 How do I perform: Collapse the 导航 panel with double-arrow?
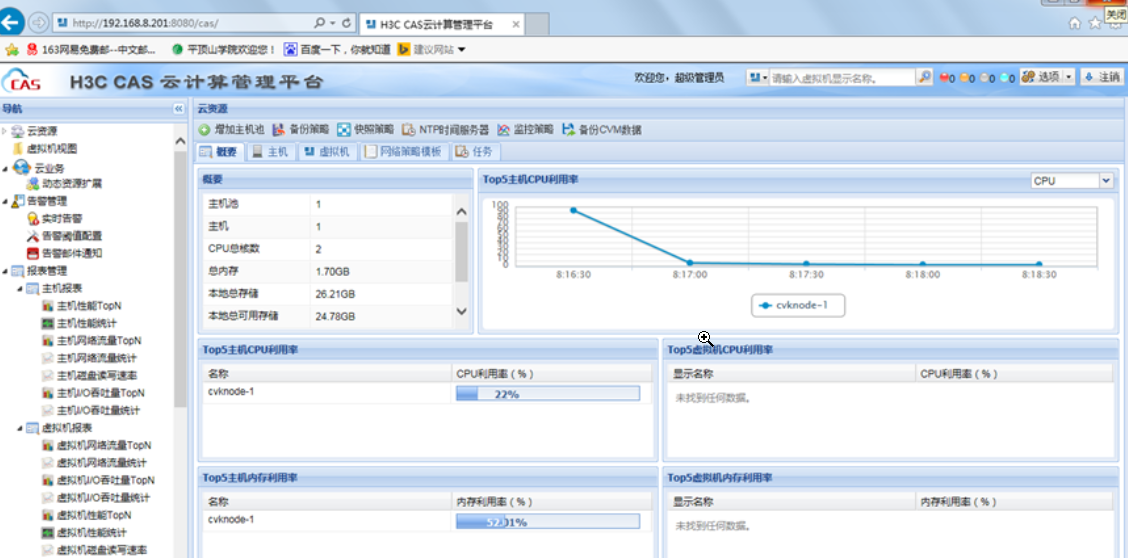pos(179,109)
